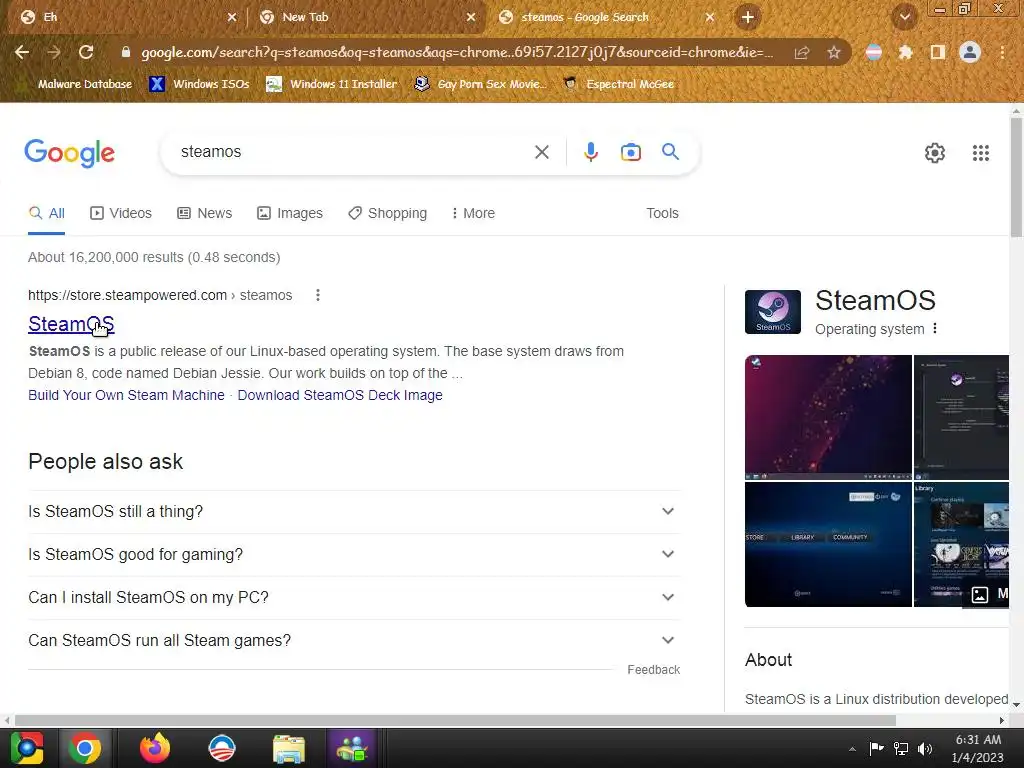The width and height of the screenshot is (1024, 768).
Task: Open a new tab with plus button
Action: click(x=748, y=17)
